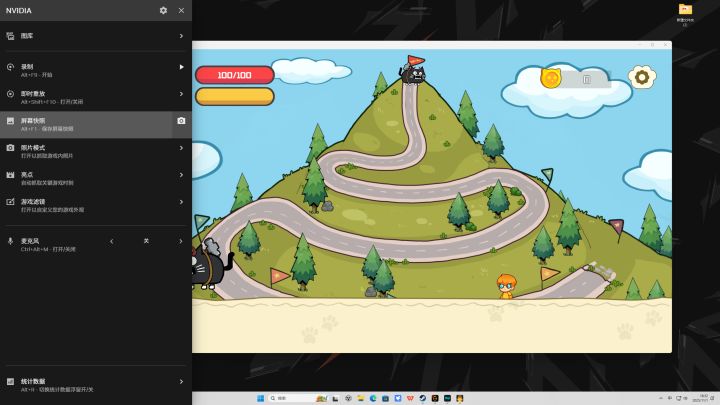Open the 游戏滤镜 game filter row
This screenshot has width=720, height=405.
96,205
